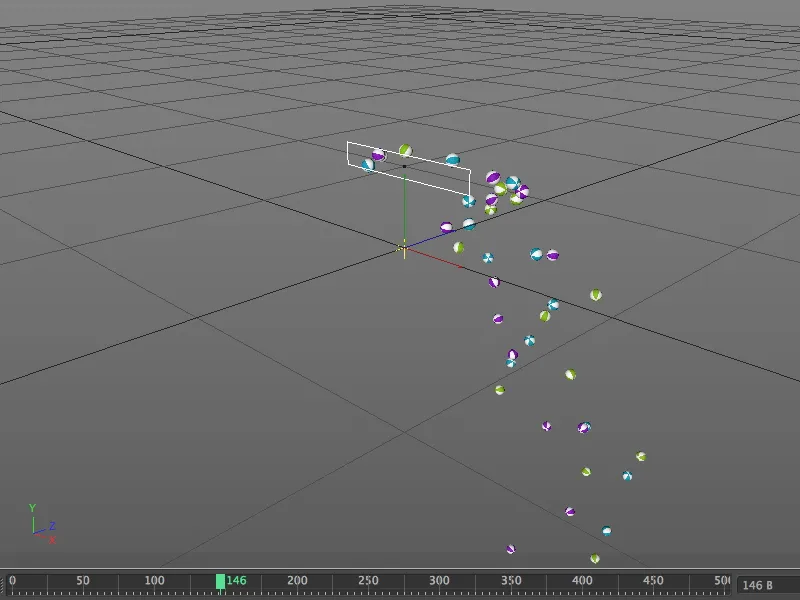Click frame 500 near the timeline's right end

(721, 578)
